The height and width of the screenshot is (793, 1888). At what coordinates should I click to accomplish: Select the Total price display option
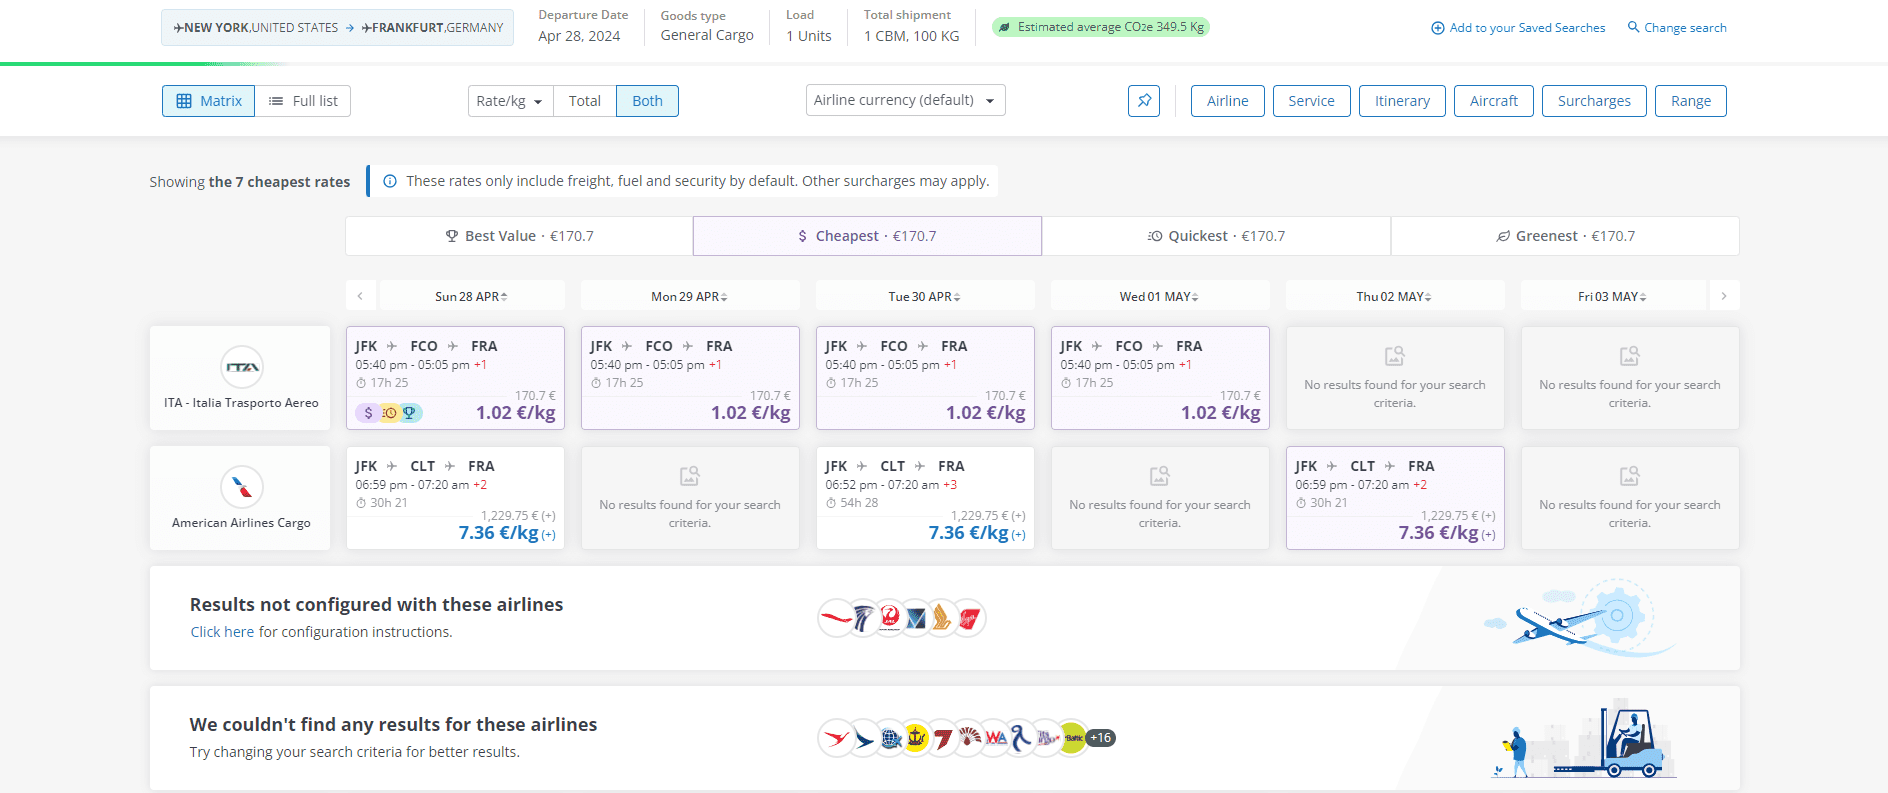tap(585, 101)
